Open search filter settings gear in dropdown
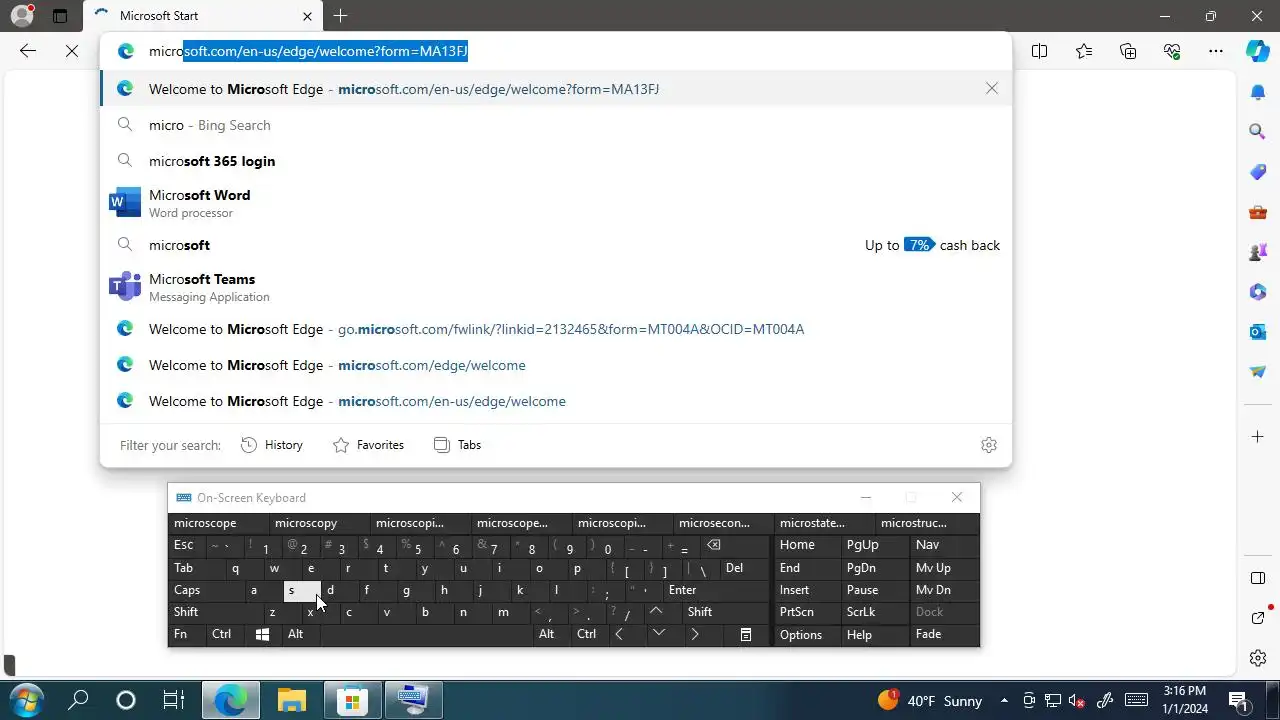 tap(989, 445)
